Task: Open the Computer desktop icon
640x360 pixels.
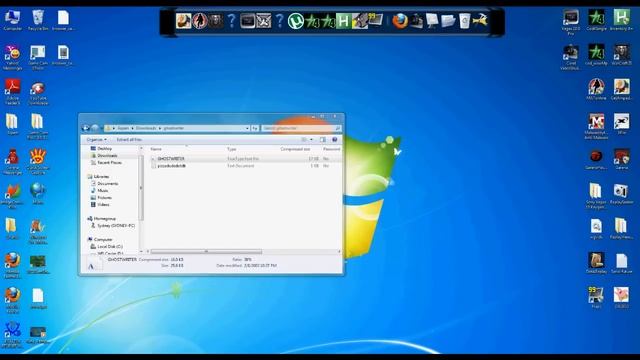Action: [x=12, y=20]
